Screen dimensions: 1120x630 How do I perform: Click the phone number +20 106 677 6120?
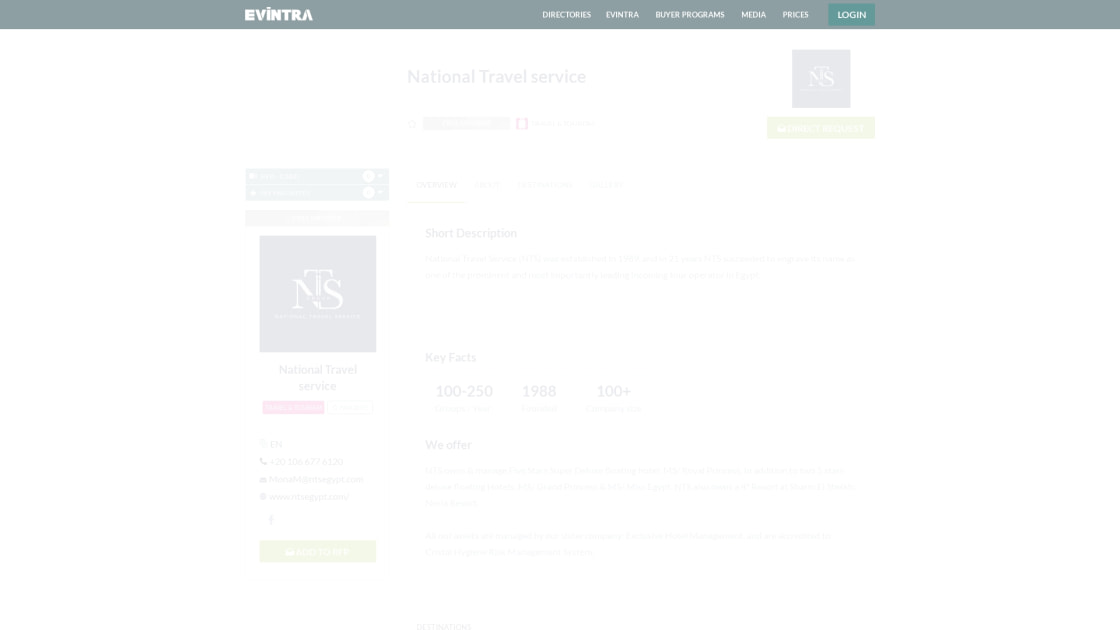coord(306,461)
